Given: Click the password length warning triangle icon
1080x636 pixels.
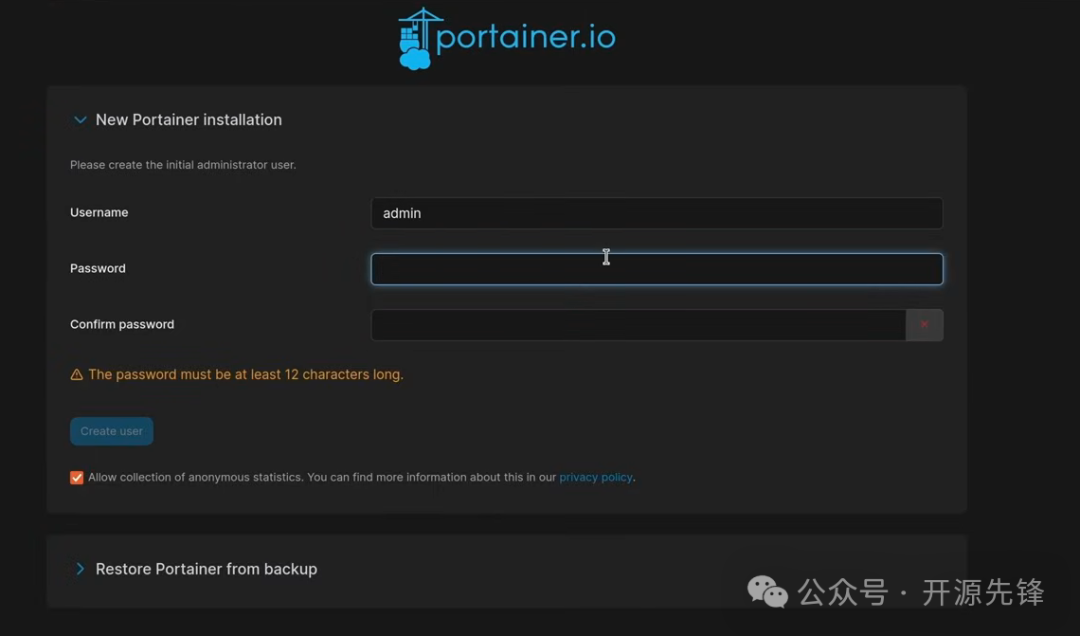Looking at the screenshot, I should pyautogui.click(x=76, y=375).
